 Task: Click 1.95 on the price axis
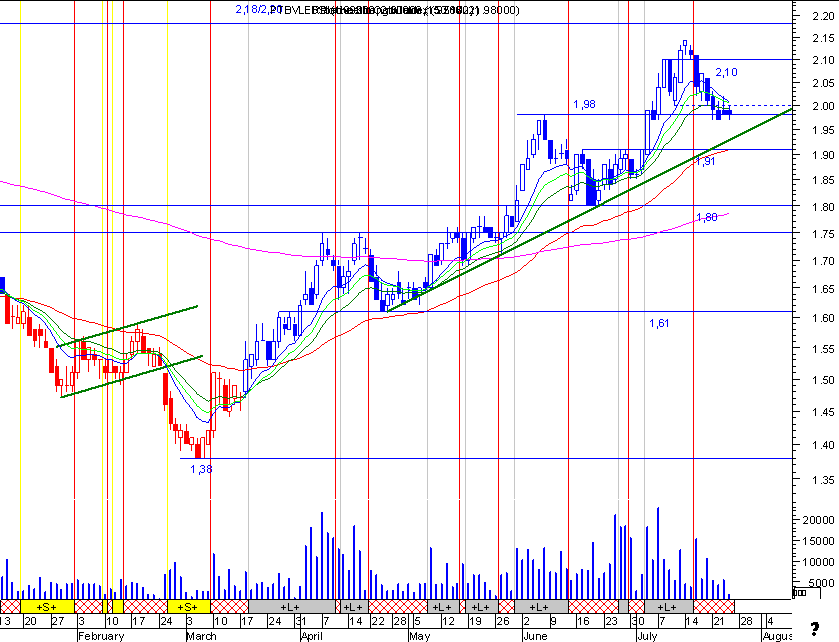point(823,130)
